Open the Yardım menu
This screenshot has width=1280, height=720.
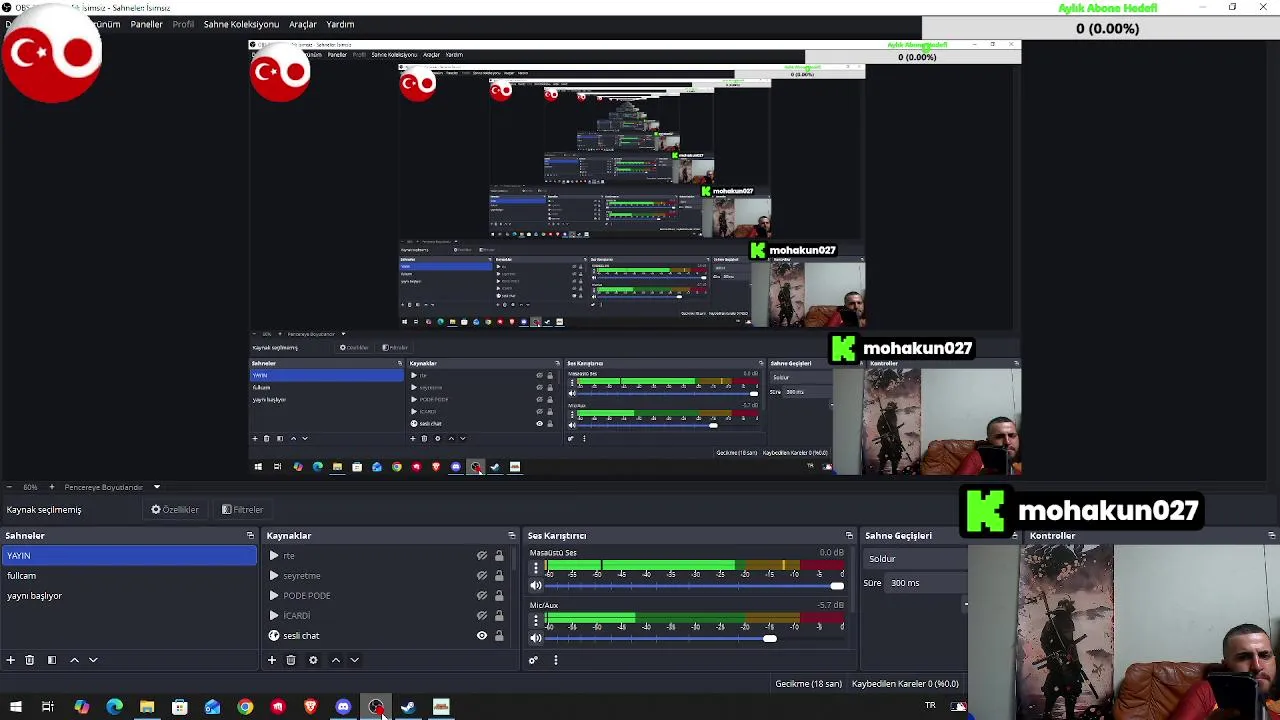click(x=340, y=24)
